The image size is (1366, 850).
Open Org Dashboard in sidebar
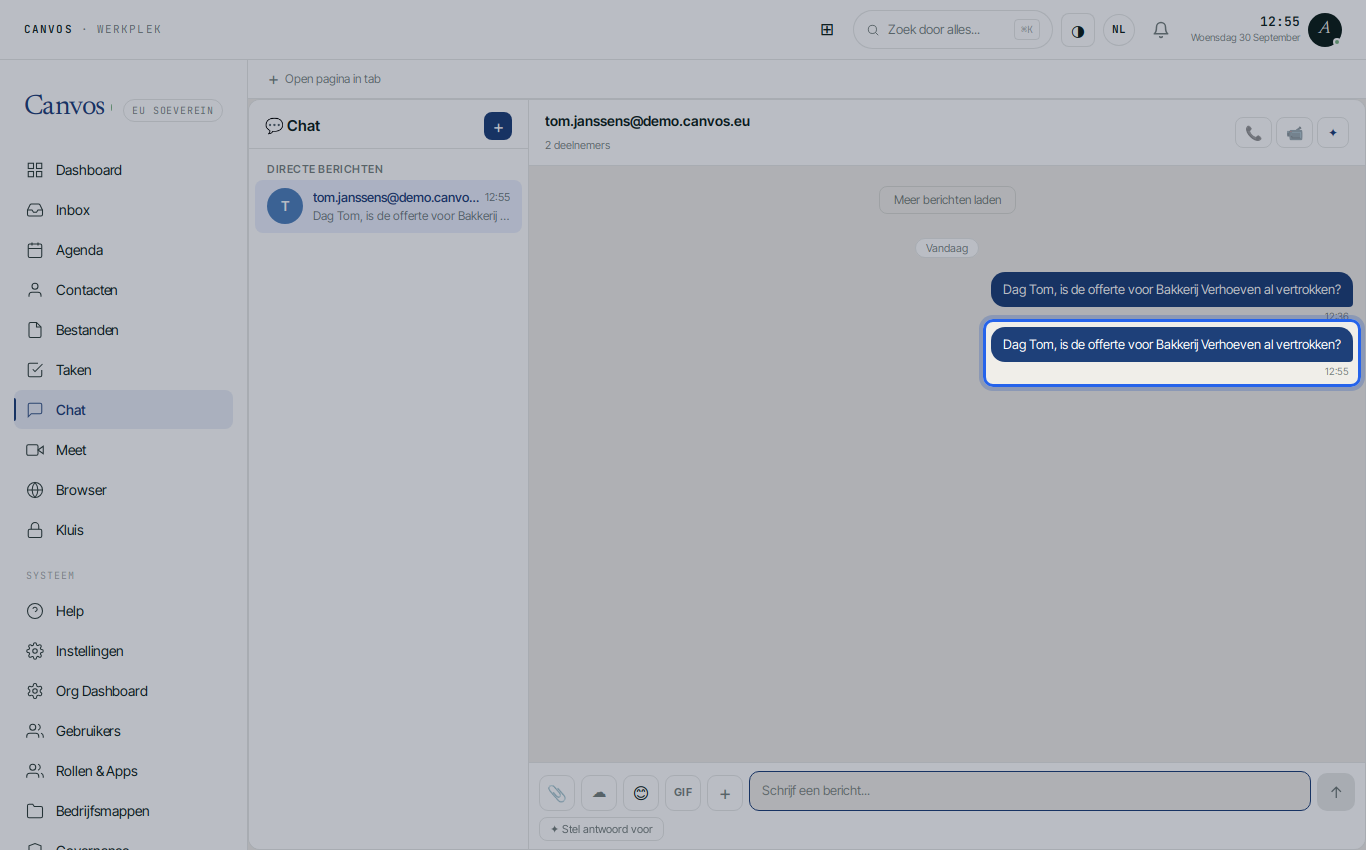coord(124,691)
